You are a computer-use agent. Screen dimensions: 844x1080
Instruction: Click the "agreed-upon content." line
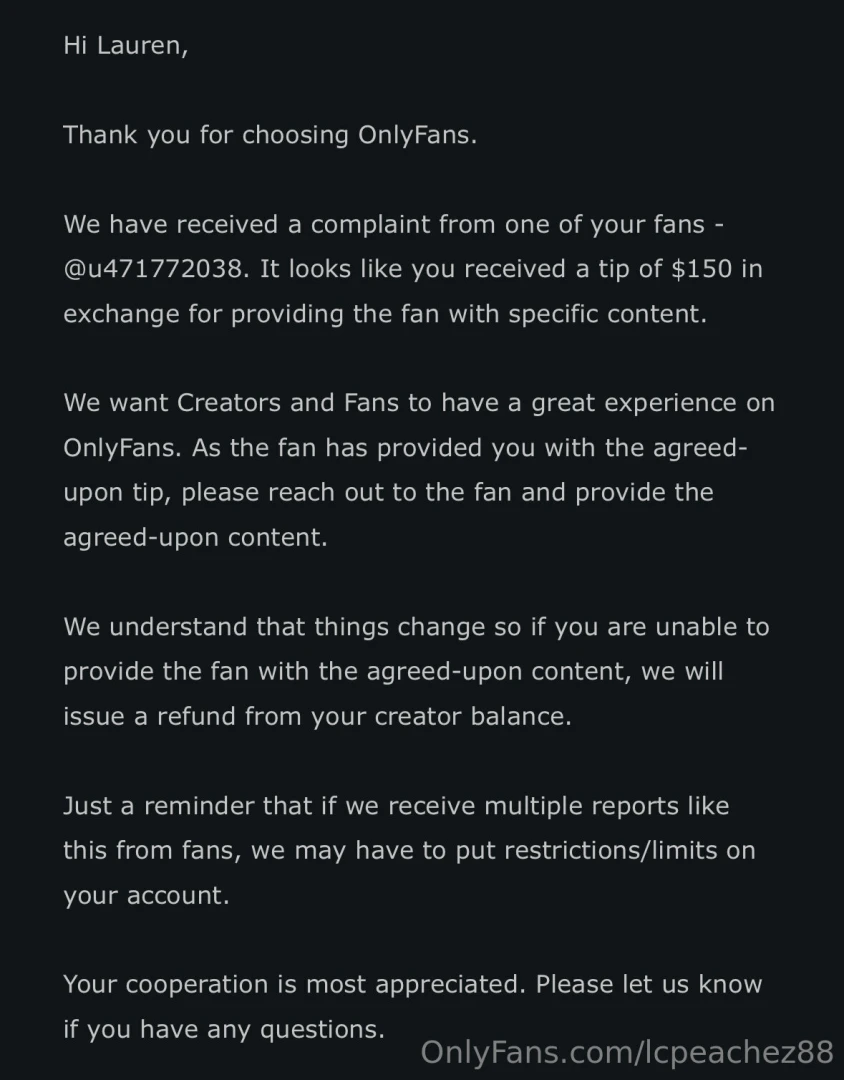195,537
